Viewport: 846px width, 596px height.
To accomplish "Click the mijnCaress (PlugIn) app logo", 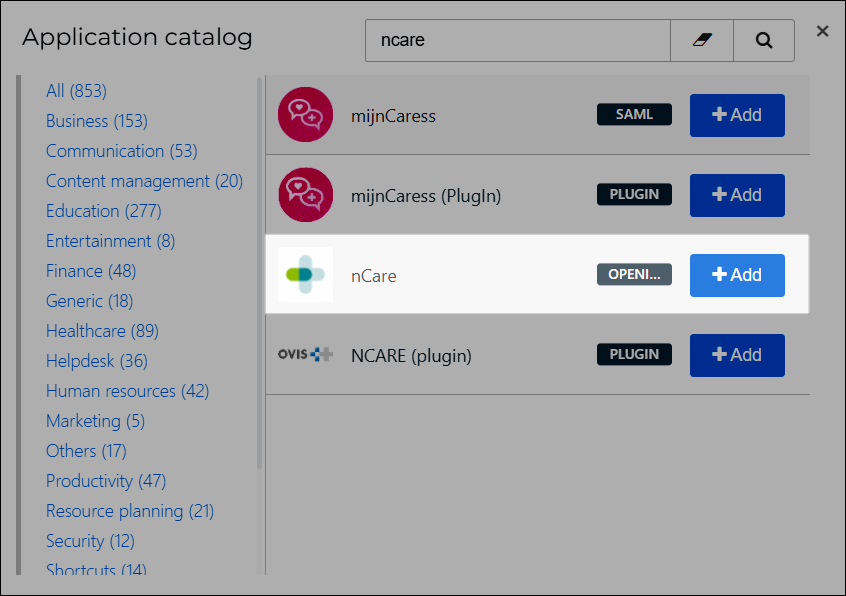I will pos(305,195).
